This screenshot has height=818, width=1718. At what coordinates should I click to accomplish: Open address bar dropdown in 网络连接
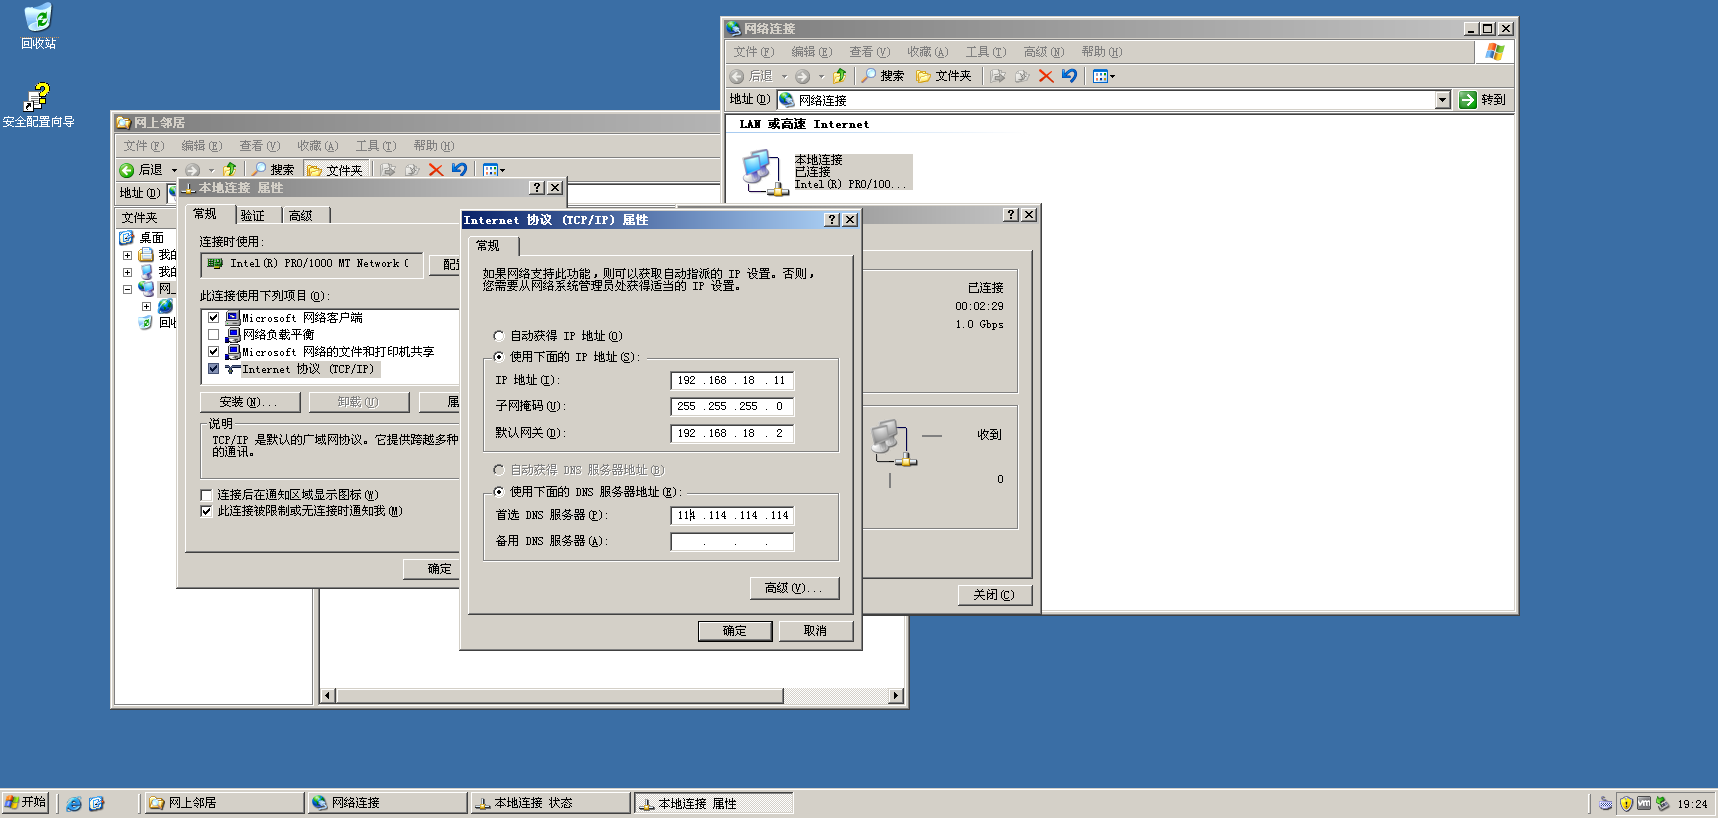tap(1443, 100)
